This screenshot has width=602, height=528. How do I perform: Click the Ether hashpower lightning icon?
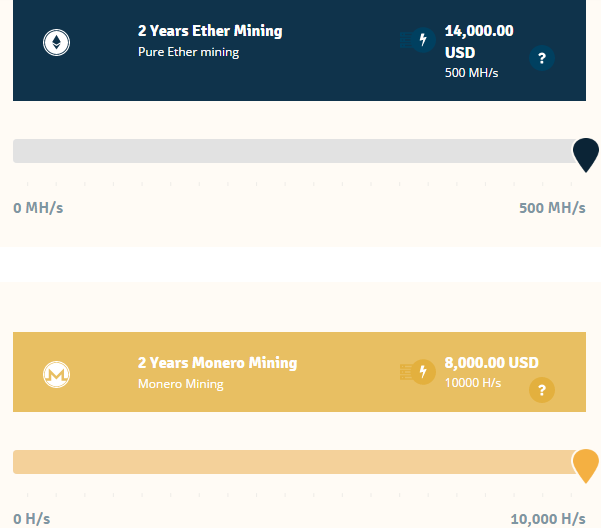[x=422, y=41]
